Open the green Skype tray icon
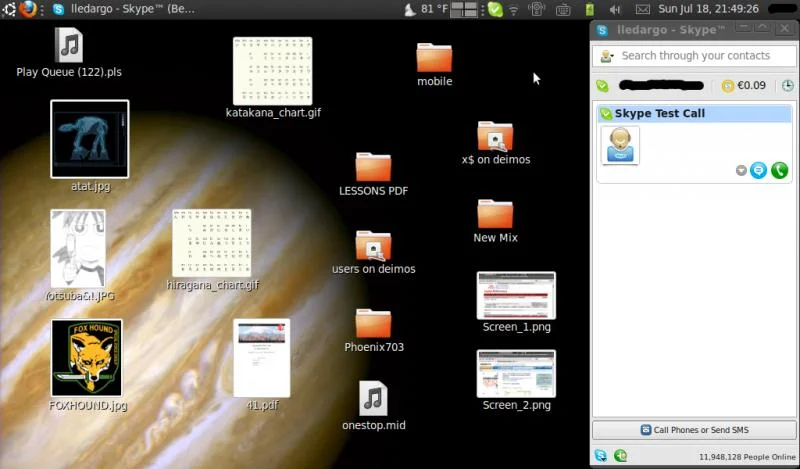Viewport: 800px width, 469px height. pos(495,9)
